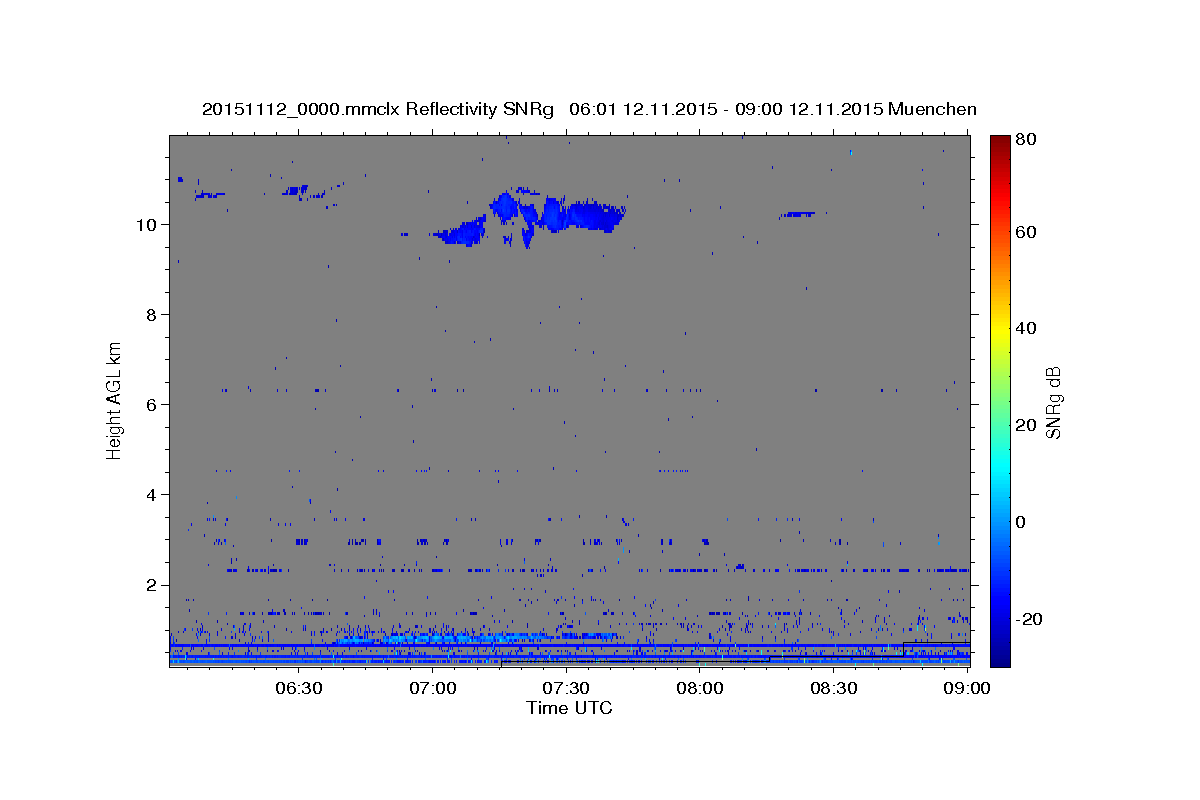Click the height tick label 2
The height and width of the screenshot is (800, 1200).
pos(153,584)
